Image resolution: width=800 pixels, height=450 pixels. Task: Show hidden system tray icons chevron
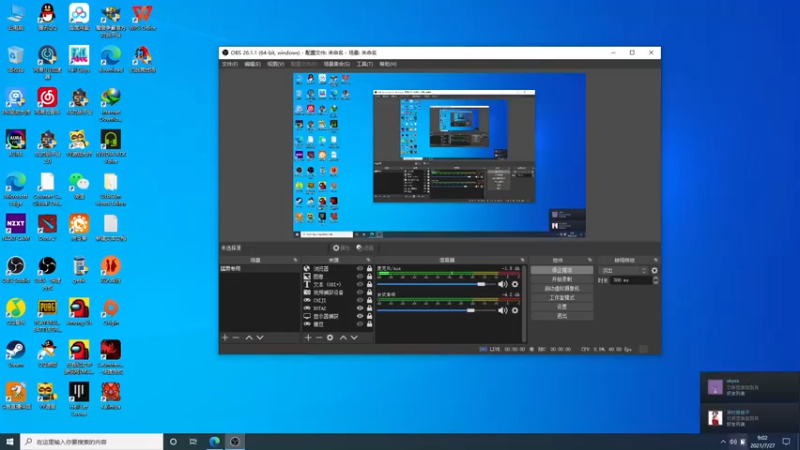click(x=723, y=442)
